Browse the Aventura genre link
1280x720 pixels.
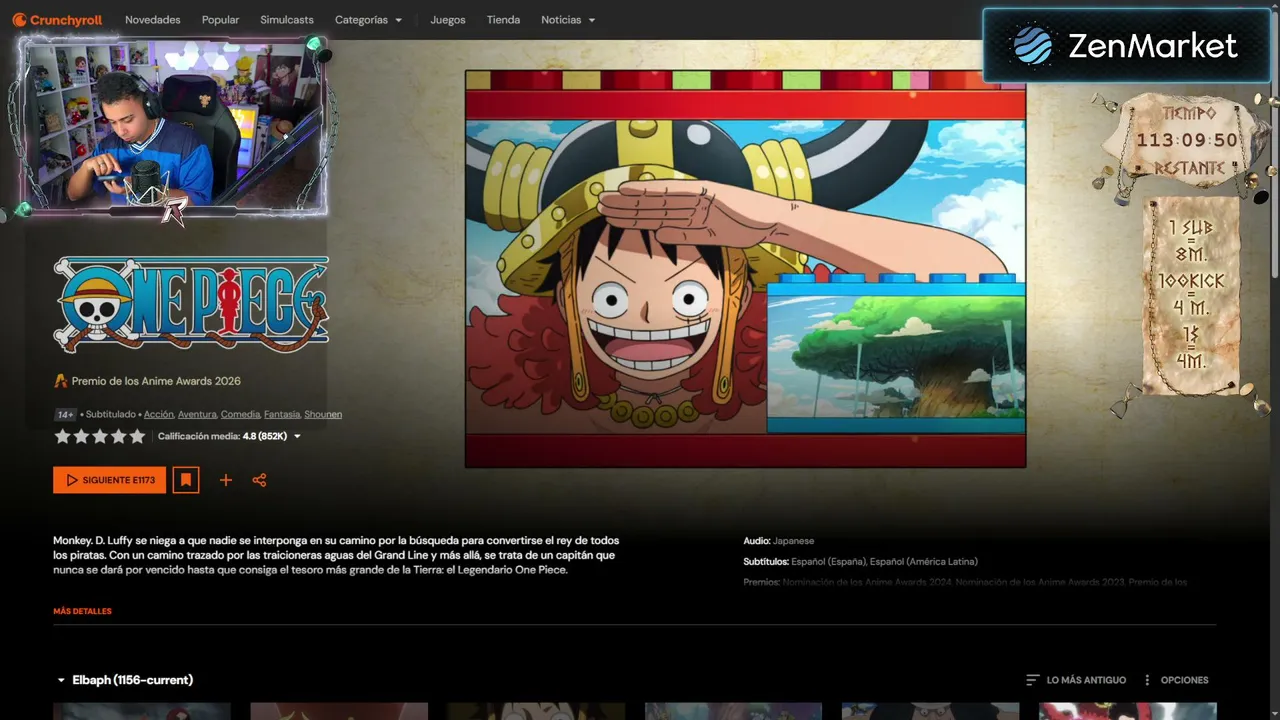(197, 414)
